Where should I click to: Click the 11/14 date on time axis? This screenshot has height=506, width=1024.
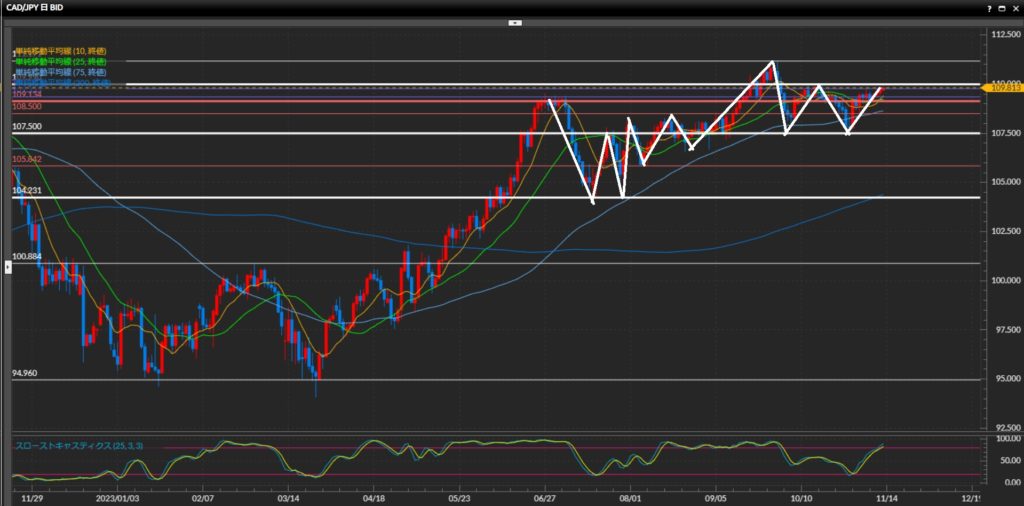pos(888,495)
